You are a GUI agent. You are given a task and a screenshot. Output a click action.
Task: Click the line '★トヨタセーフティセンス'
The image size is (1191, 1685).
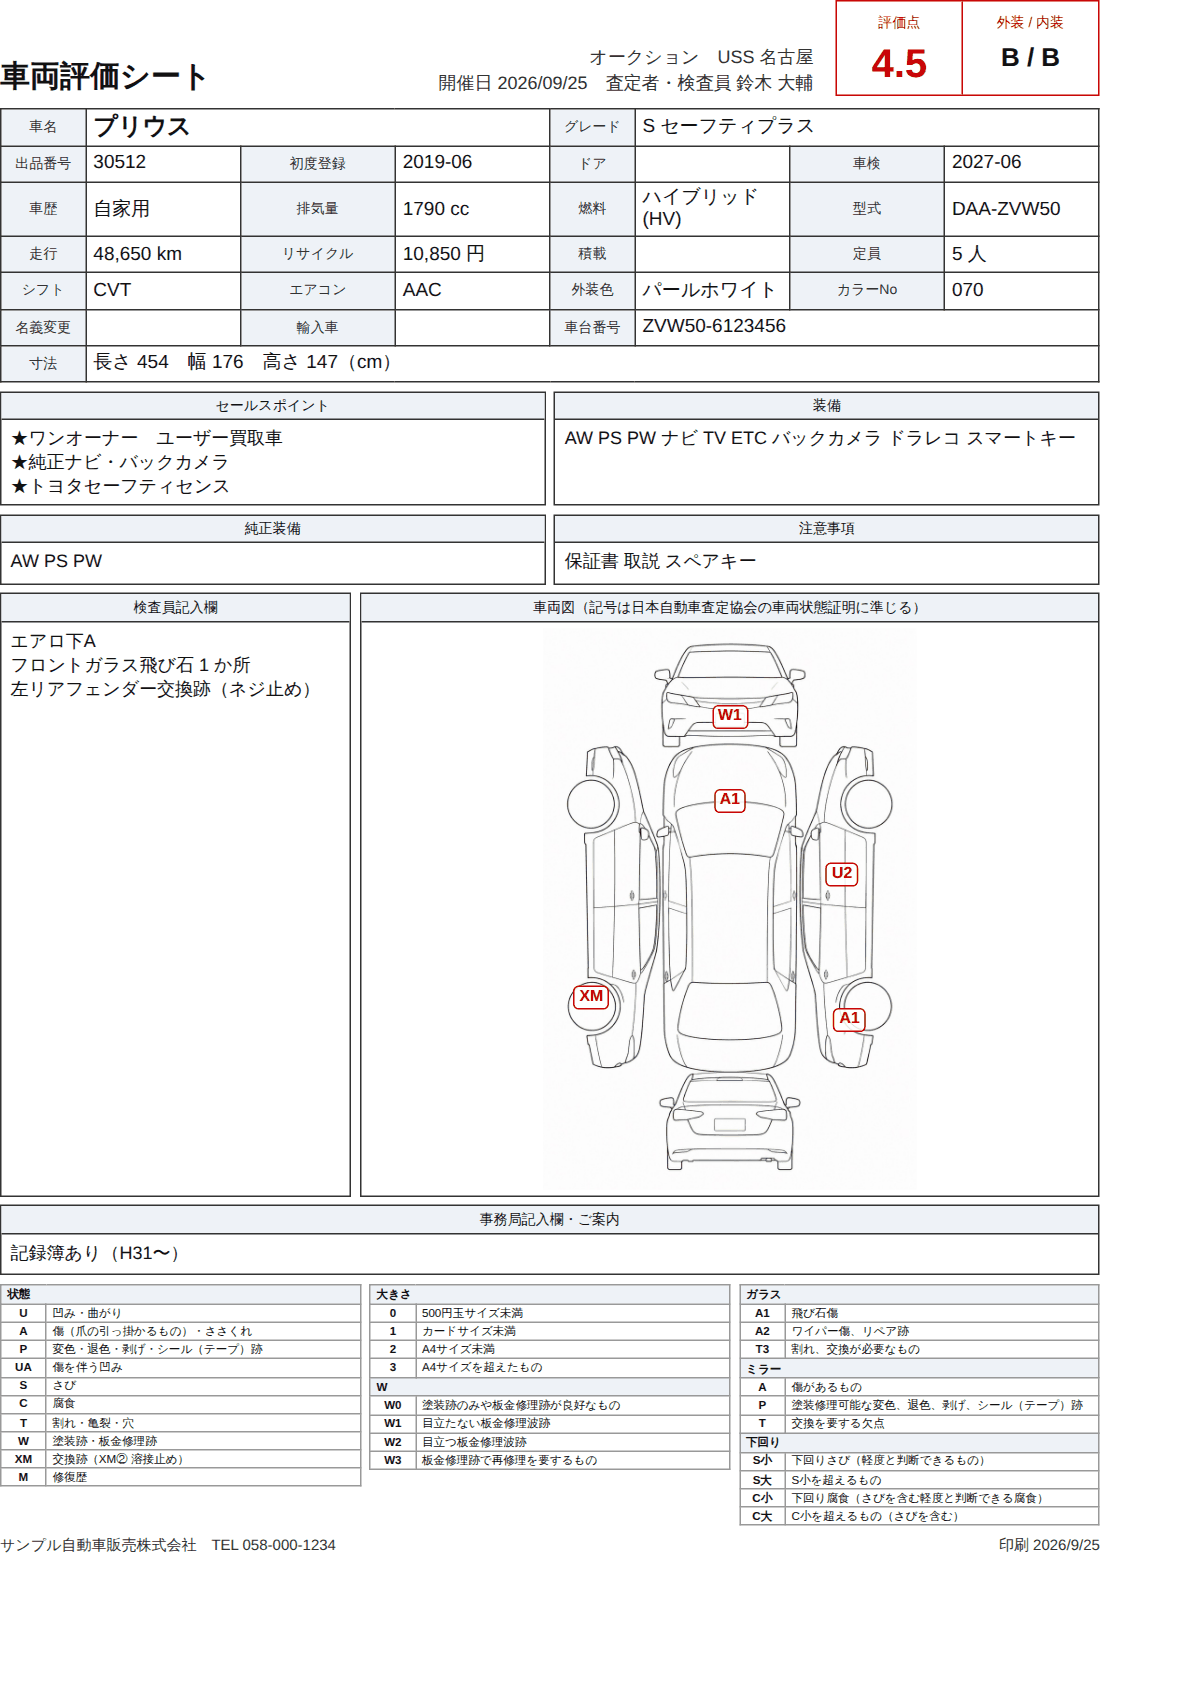[x=120, y=486]
